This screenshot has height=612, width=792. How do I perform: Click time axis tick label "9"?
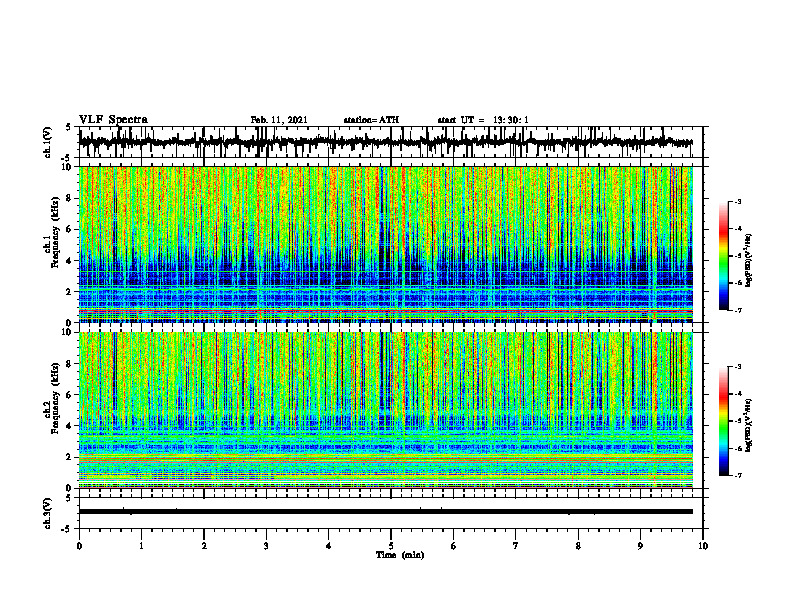tap(640, 546)
